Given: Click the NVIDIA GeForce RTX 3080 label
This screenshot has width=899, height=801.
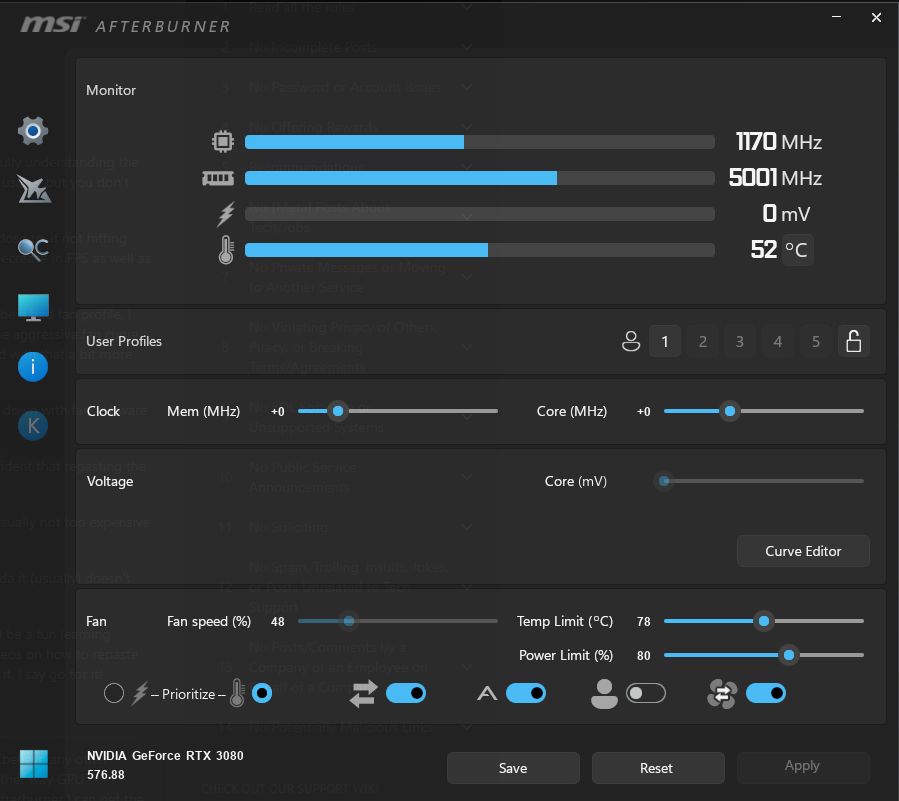Looking at the screenshot, I should pyautogui.click(x=165, y=756).
